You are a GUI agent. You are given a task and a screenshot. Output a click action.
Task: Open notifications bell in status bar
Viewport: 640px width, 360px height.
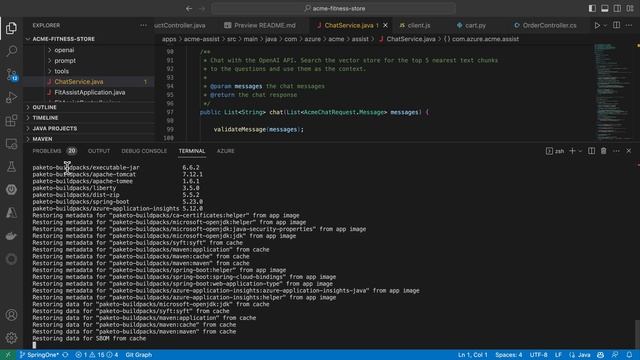tap(629, 355)
